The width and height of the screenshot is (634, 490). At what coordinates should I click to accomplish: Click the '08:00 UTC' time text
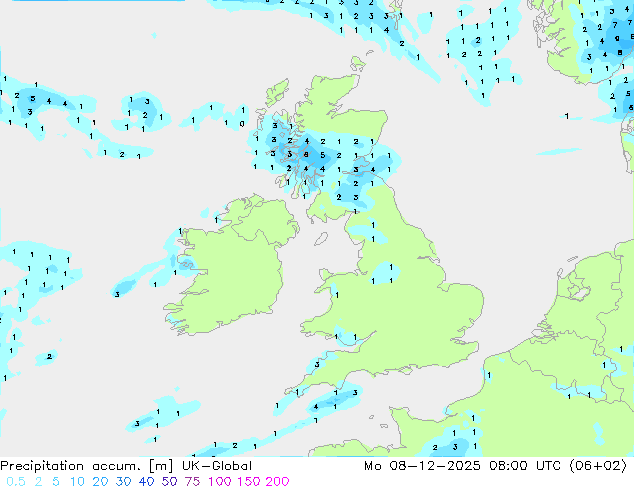pos(525,466)
